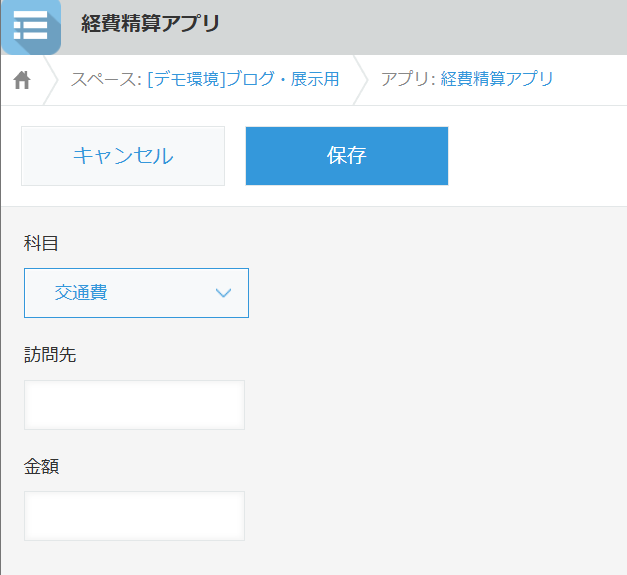
Task: Save the record with 保存 button
Action: tap(346, 156)
